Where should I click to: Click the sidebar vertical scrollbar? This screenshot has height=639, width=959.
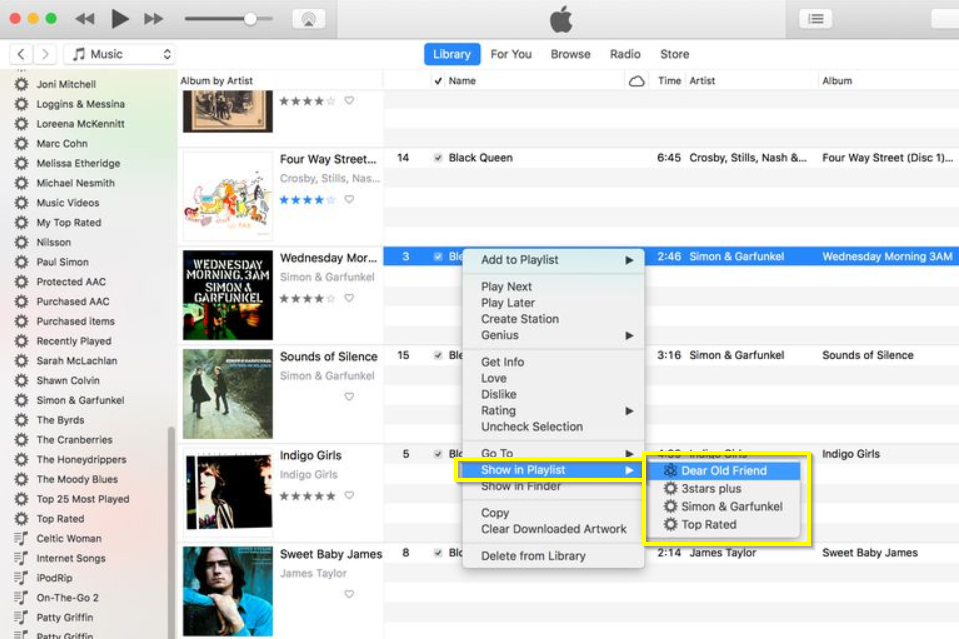point(171,532)
